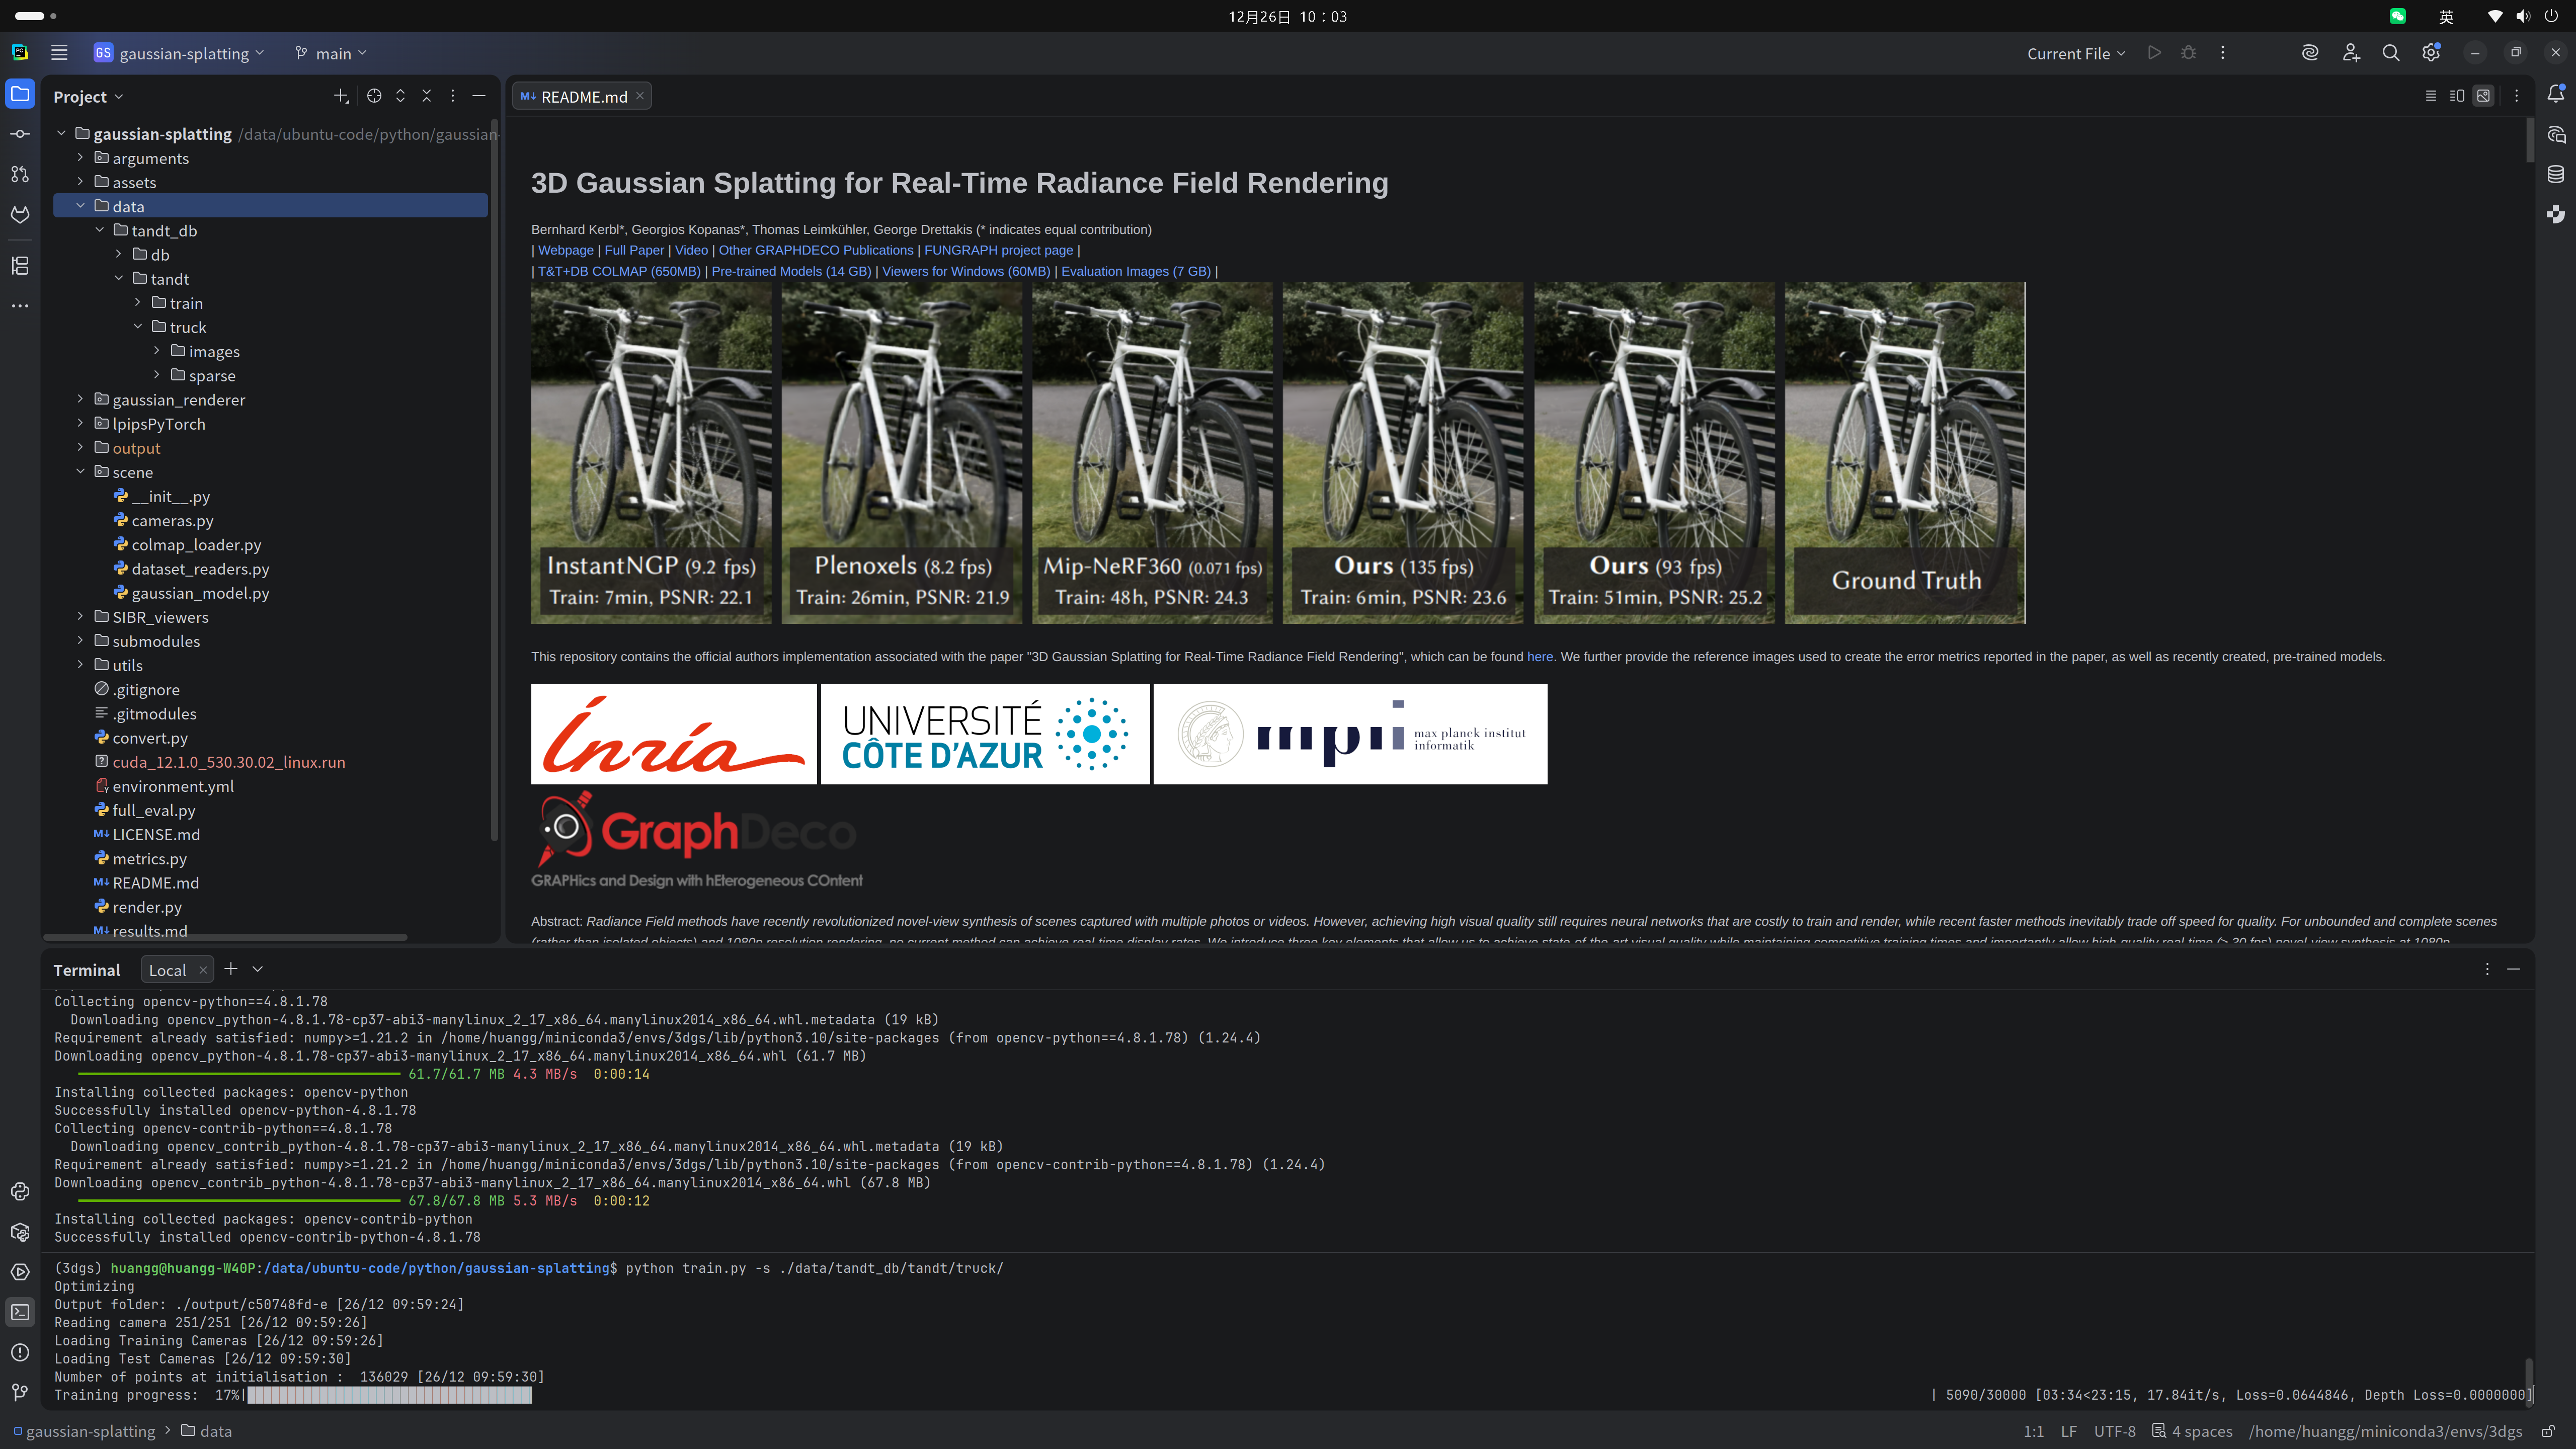Switch README to preview-only mode
This screenshot has width=2576, height=1449.
point(2483,96)
